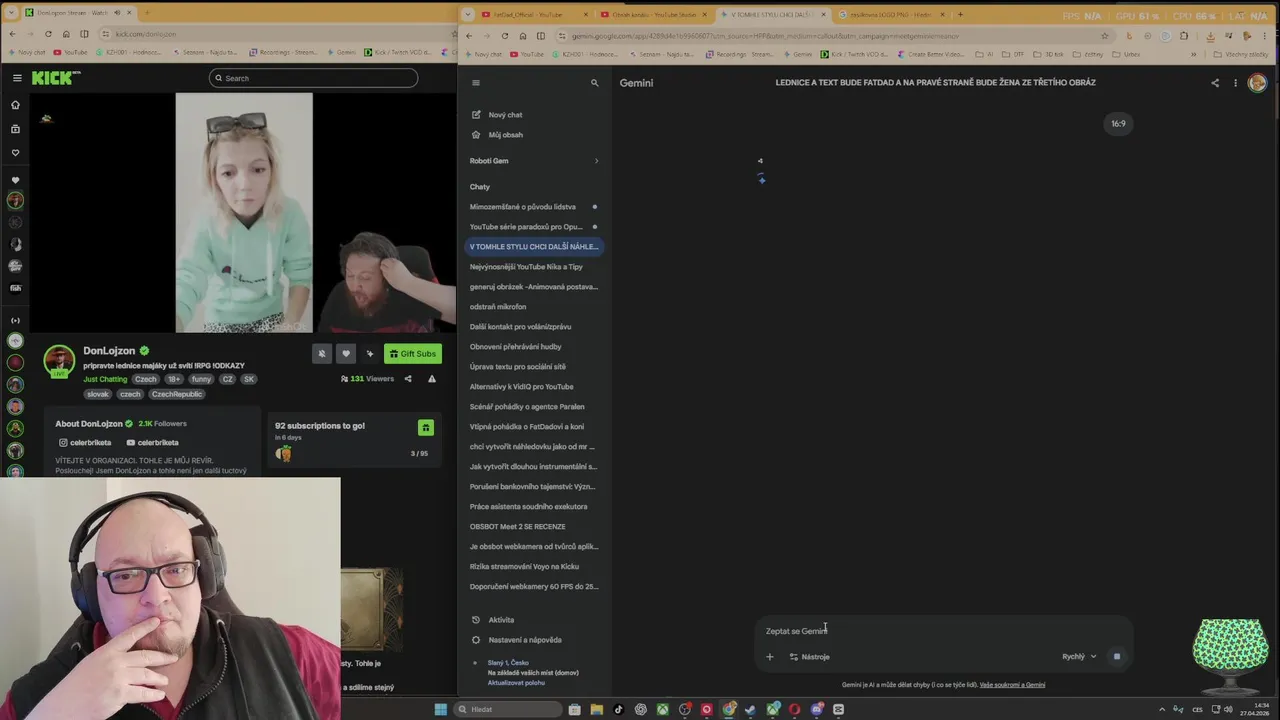Click Aktualizovat polohu link

[x=516, y=683]
